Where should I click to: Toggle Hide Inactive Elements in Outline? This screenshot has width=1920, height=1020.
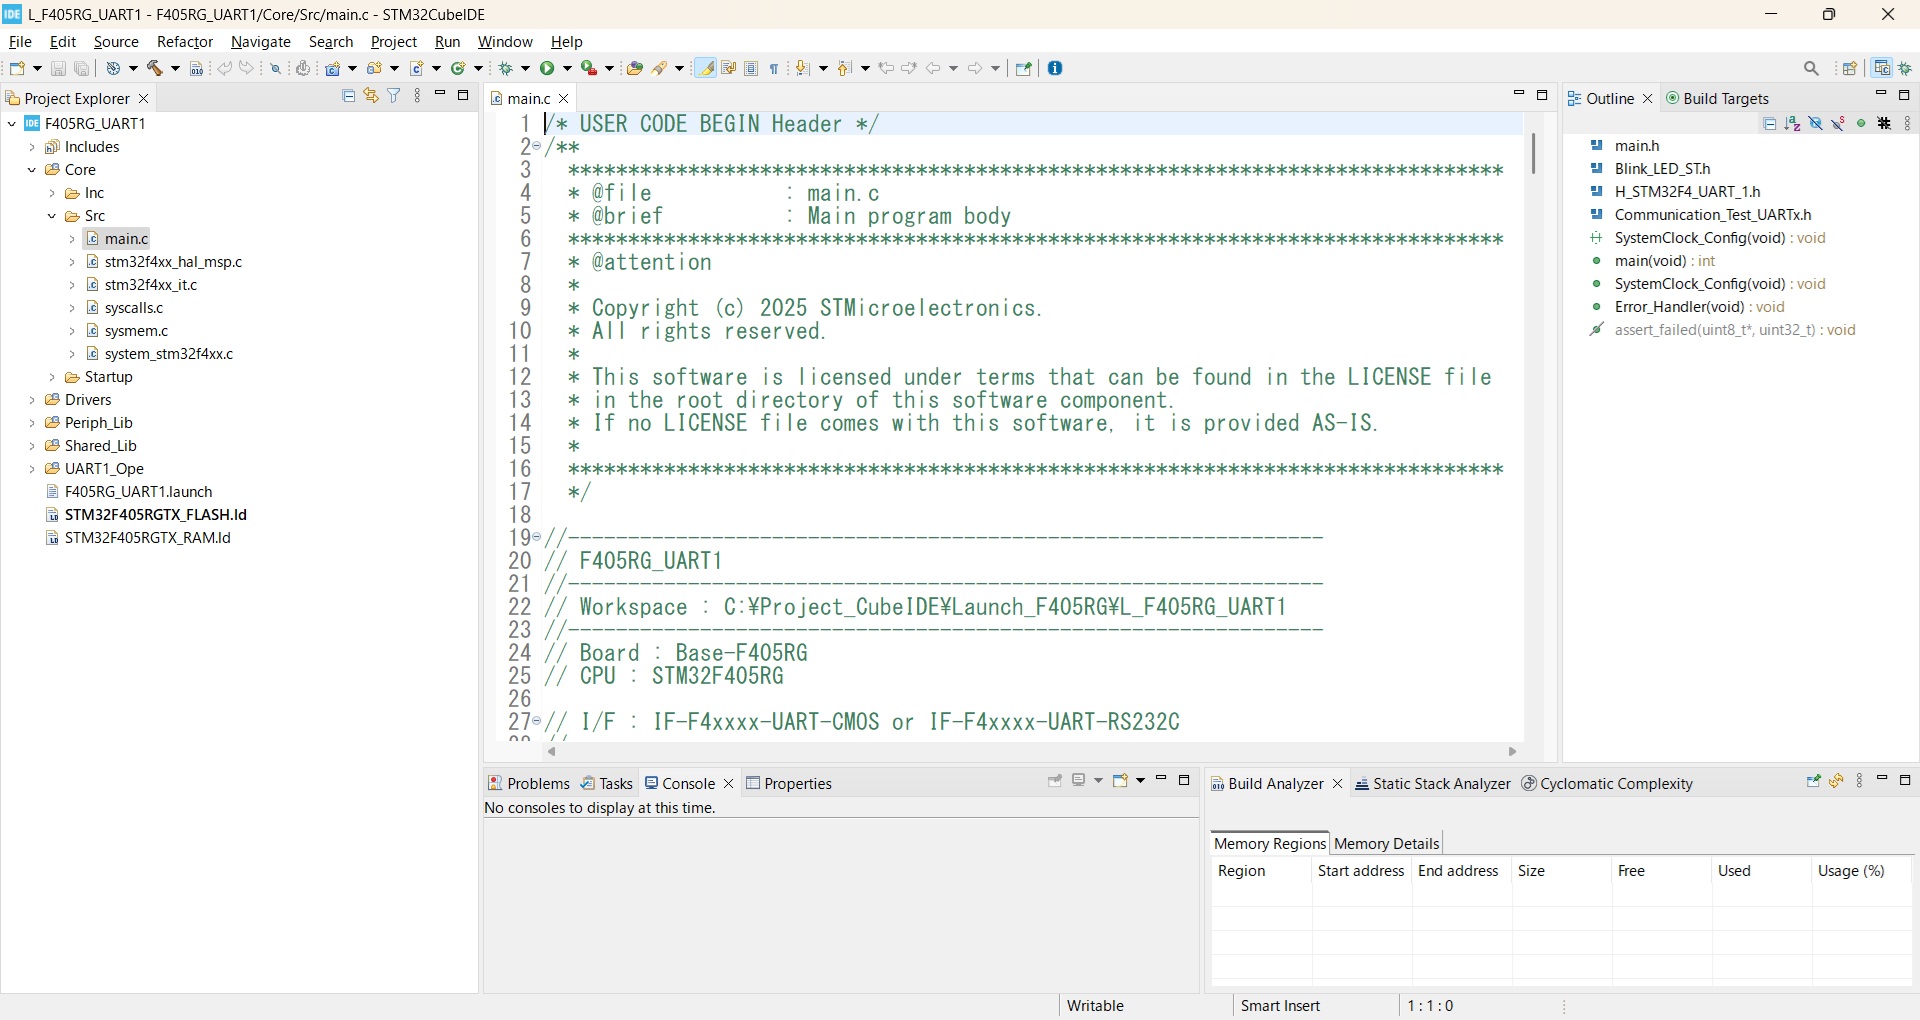pyautogui.click(x=1884, y=124)
